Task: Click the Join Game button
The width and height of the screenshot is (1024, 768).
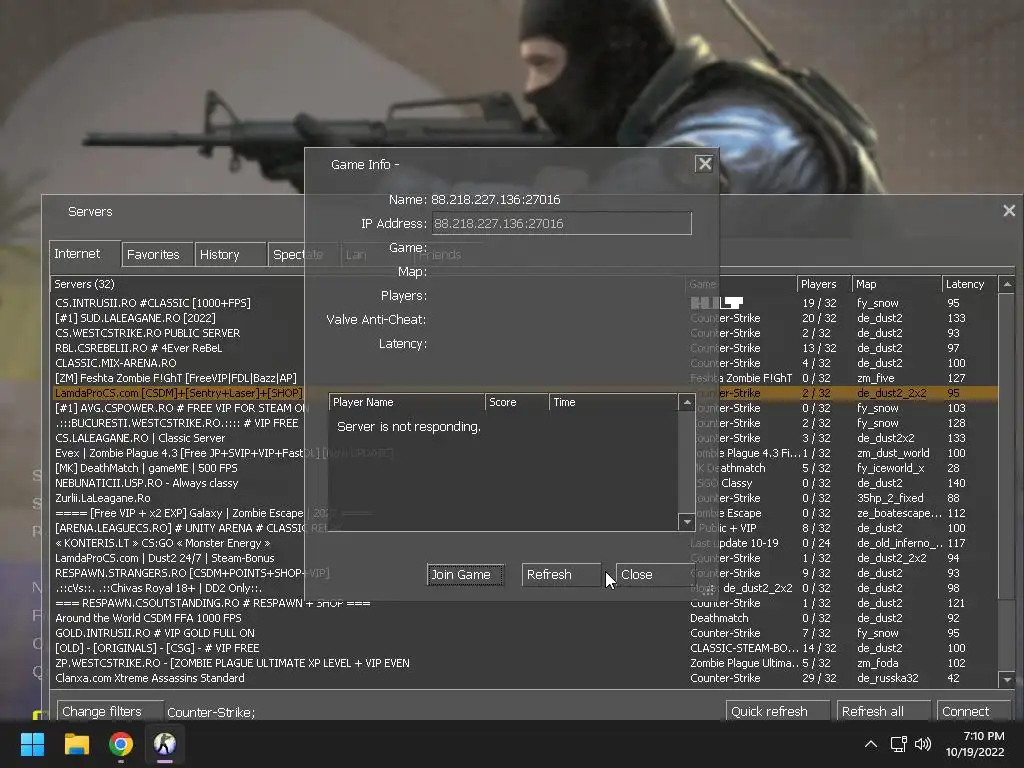Action: tap(465, 575)
